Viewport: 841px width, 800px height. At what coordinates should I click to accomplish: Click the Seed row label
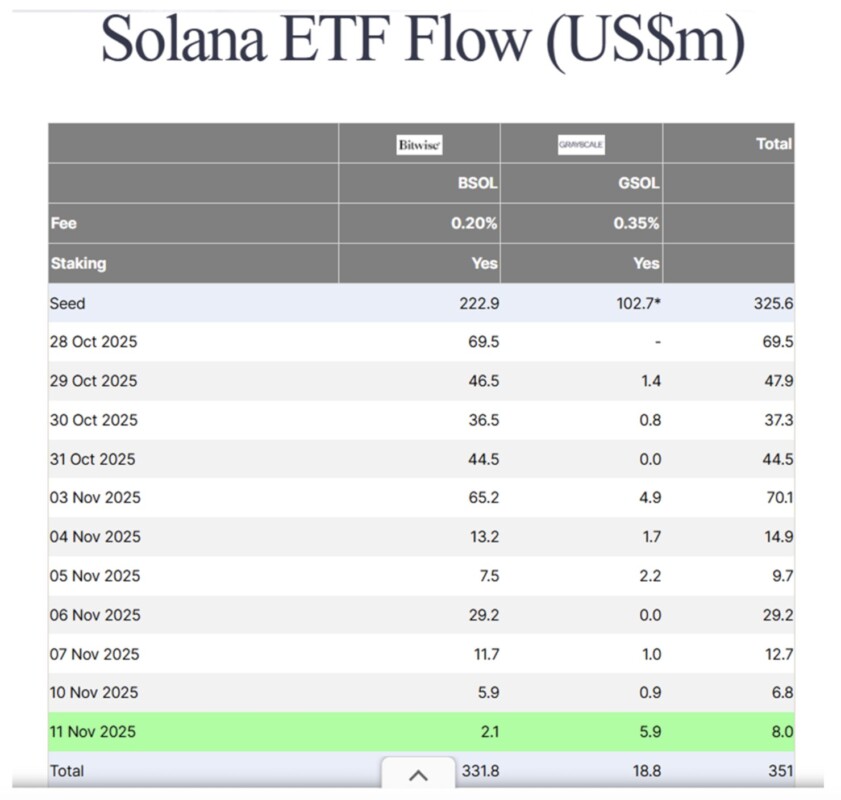point(68,303)
